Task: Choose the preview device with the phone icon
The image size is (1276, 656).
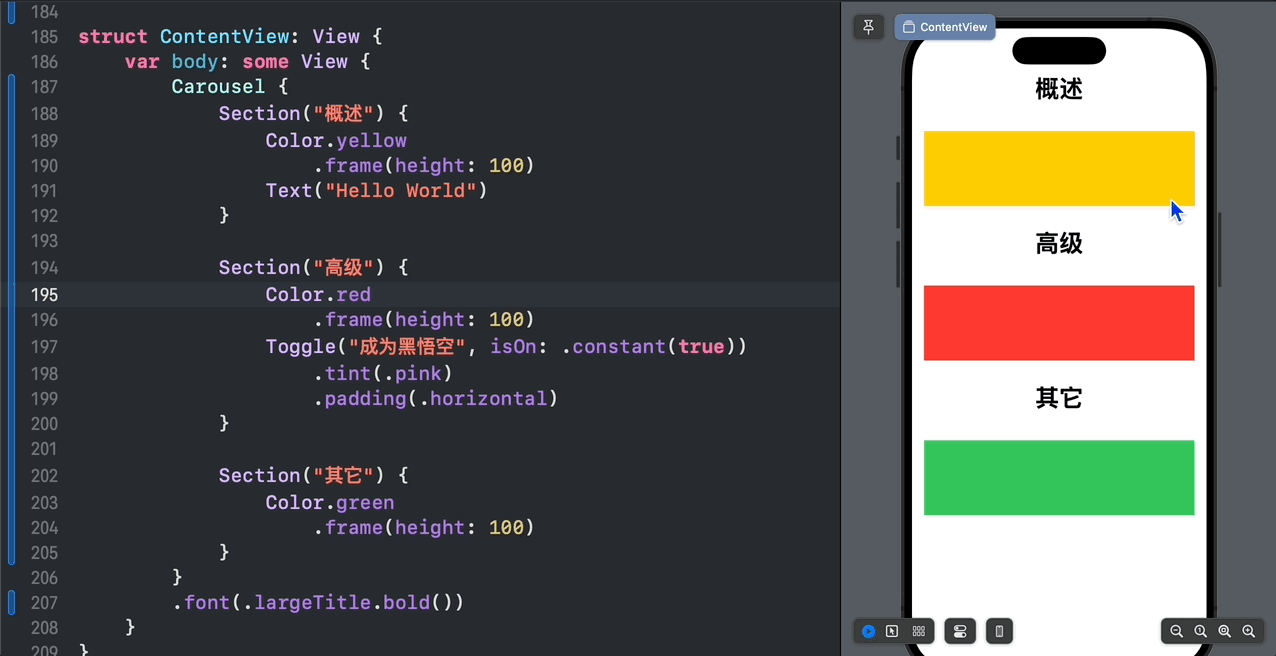Action: coord(999,631)
